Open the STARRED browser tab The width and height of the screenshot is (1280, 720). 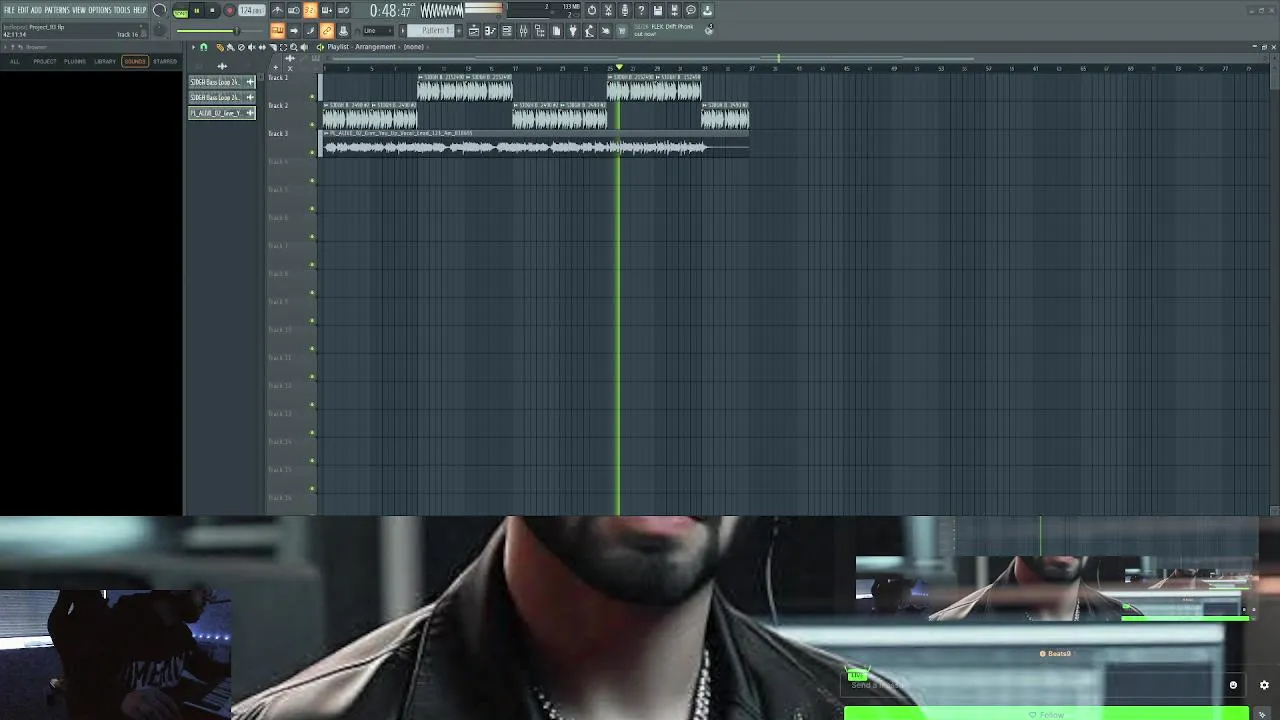click(x=165, y=61)
